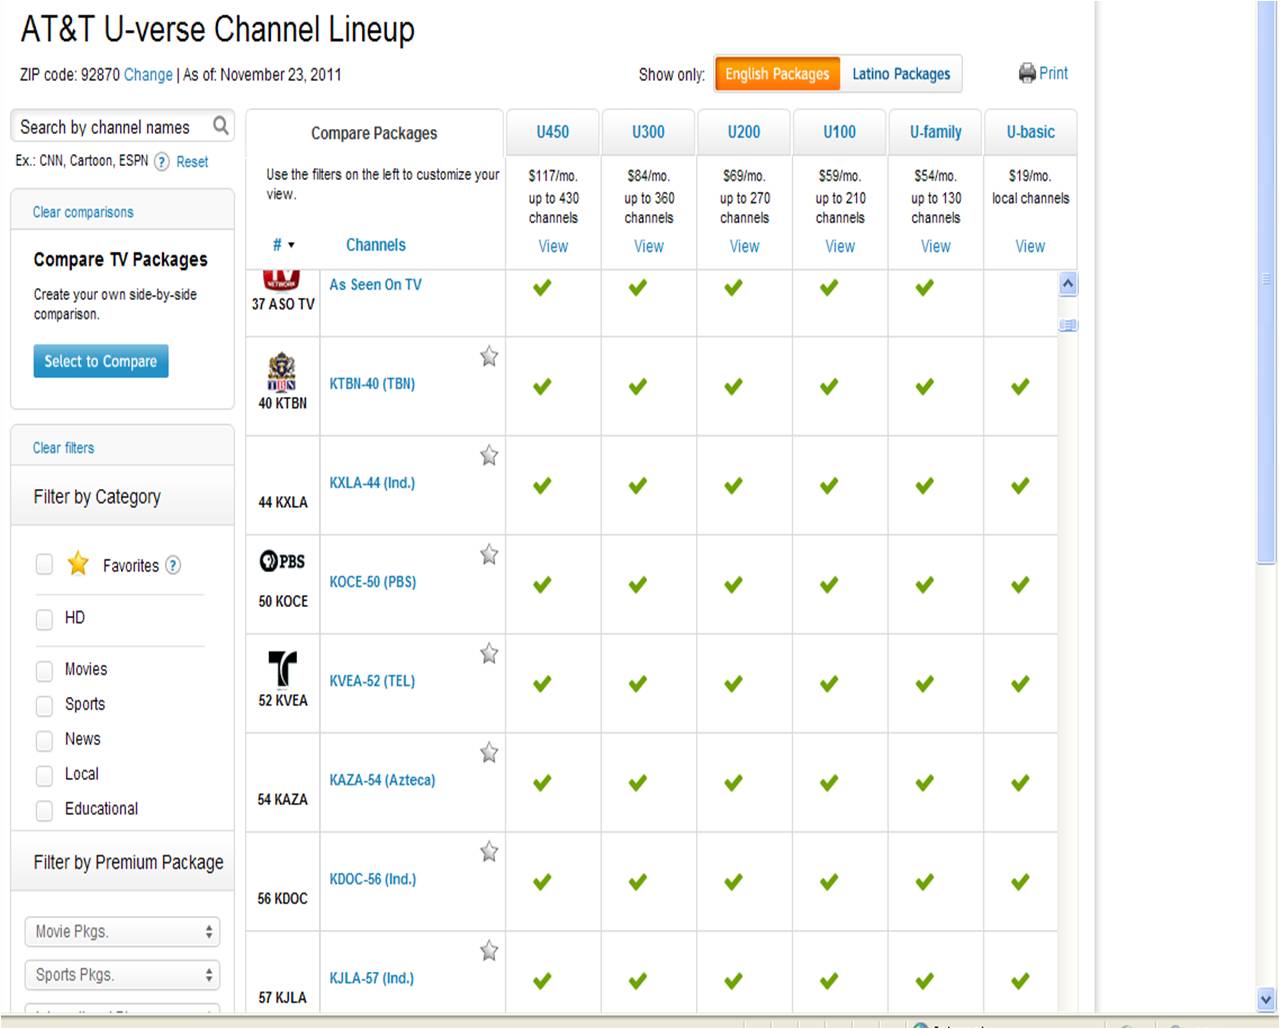Star the KDOC-56 (Ind.) channel as favorite
Image resolution: width=1280 pixels, height=1029 pixels.
pos(489,852)
